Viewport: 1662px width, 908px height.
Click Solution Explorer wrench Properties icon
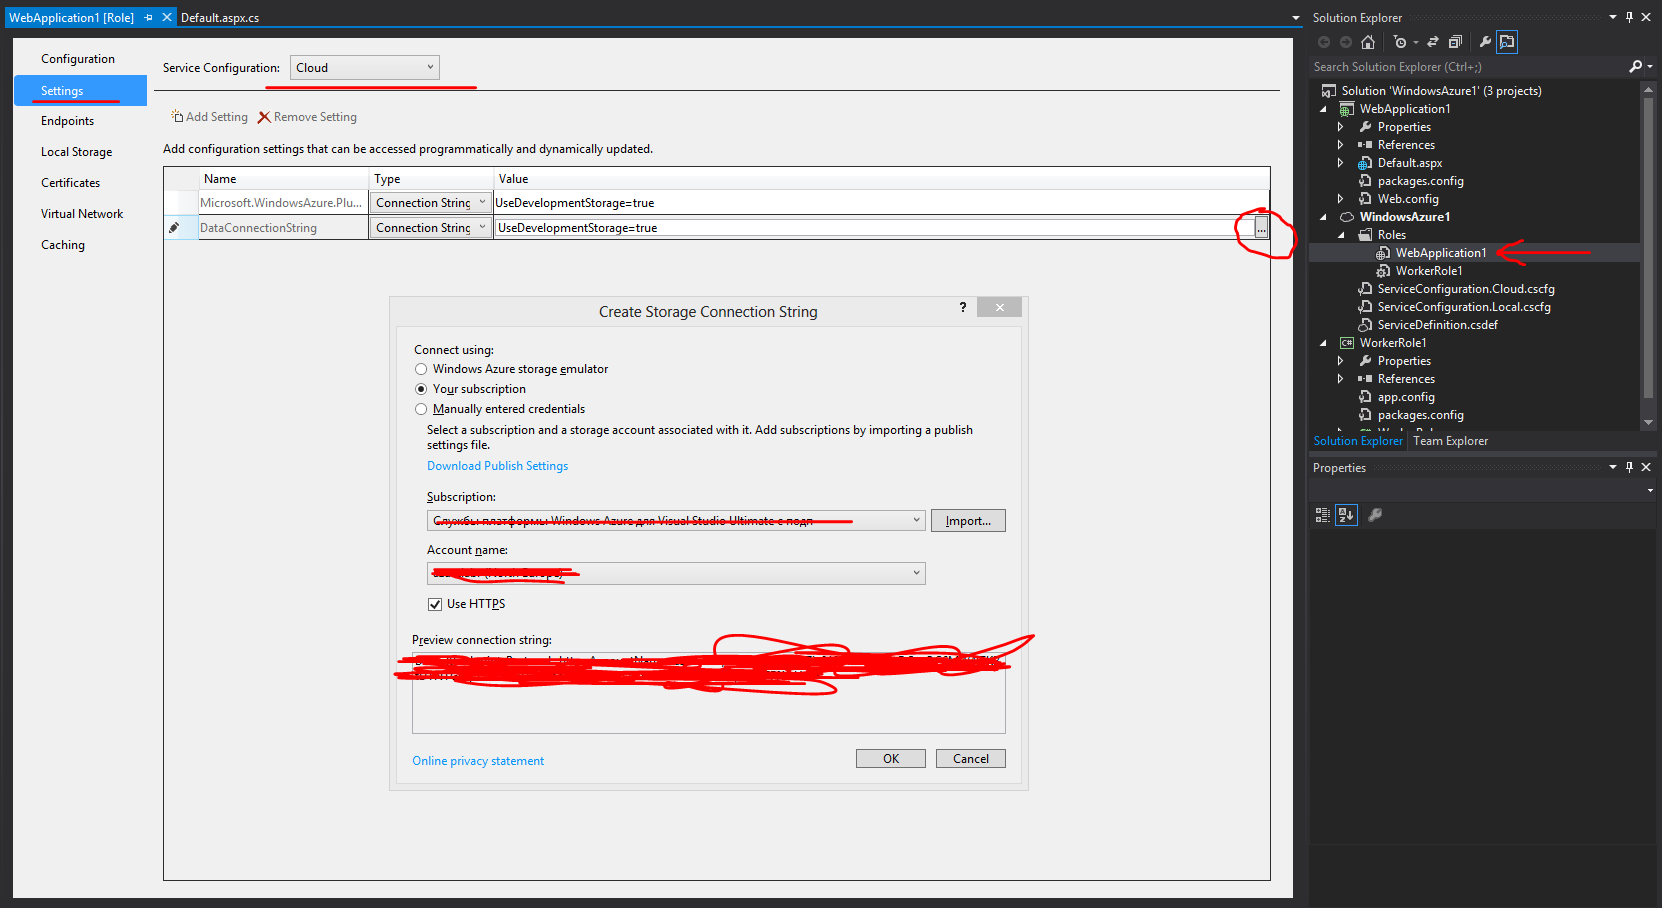click(x=1485, y=42)
